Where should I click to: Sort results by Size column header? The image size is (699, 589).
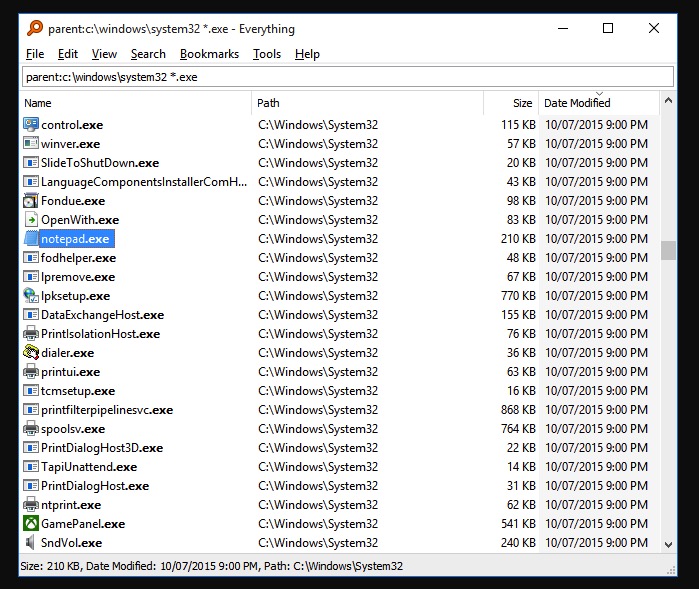522,103
